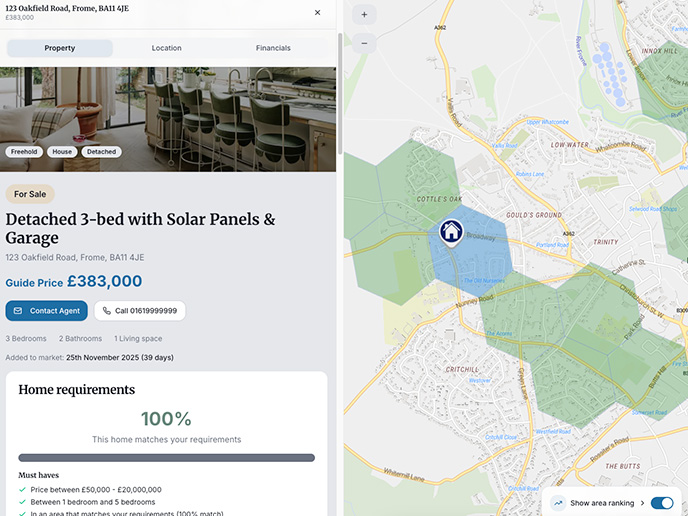Click the house marker pin on map
The width and height of the screenshot is (688, 516).
451,231
